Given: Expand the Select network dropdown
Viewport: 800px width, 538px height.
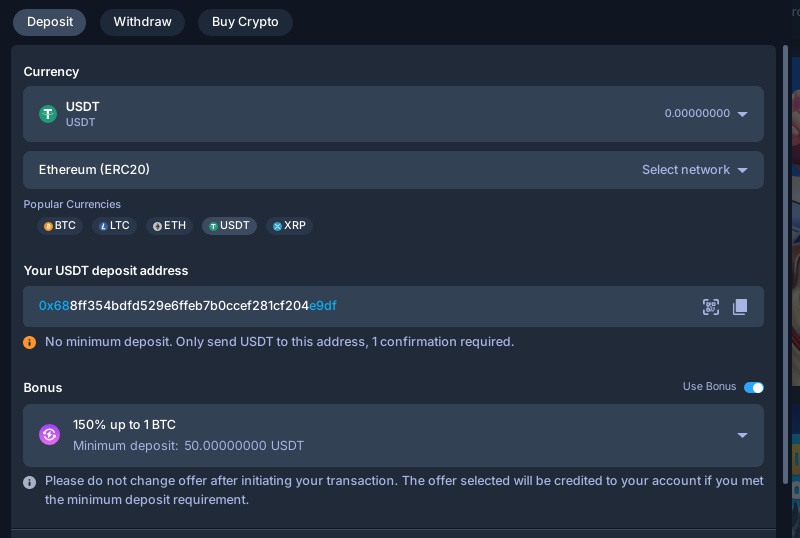Looking at the screenshot, I should pos(393,169).
